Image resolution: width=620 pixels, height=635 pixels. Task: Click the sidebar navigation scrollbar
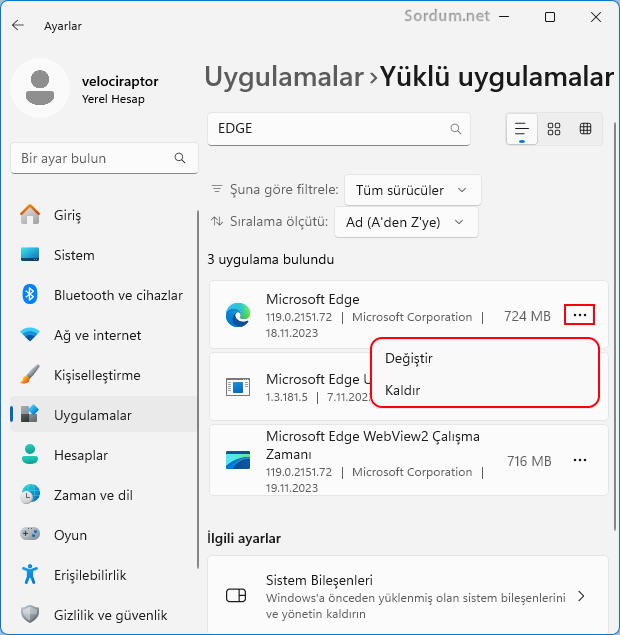[198, 389]
